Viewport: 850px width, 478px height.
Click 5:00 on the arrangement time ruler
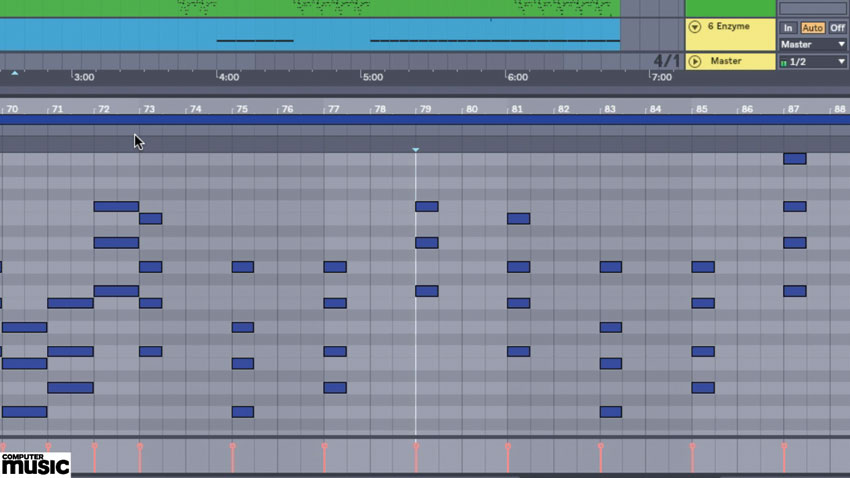pyautogui.click(x=372, y=77)
